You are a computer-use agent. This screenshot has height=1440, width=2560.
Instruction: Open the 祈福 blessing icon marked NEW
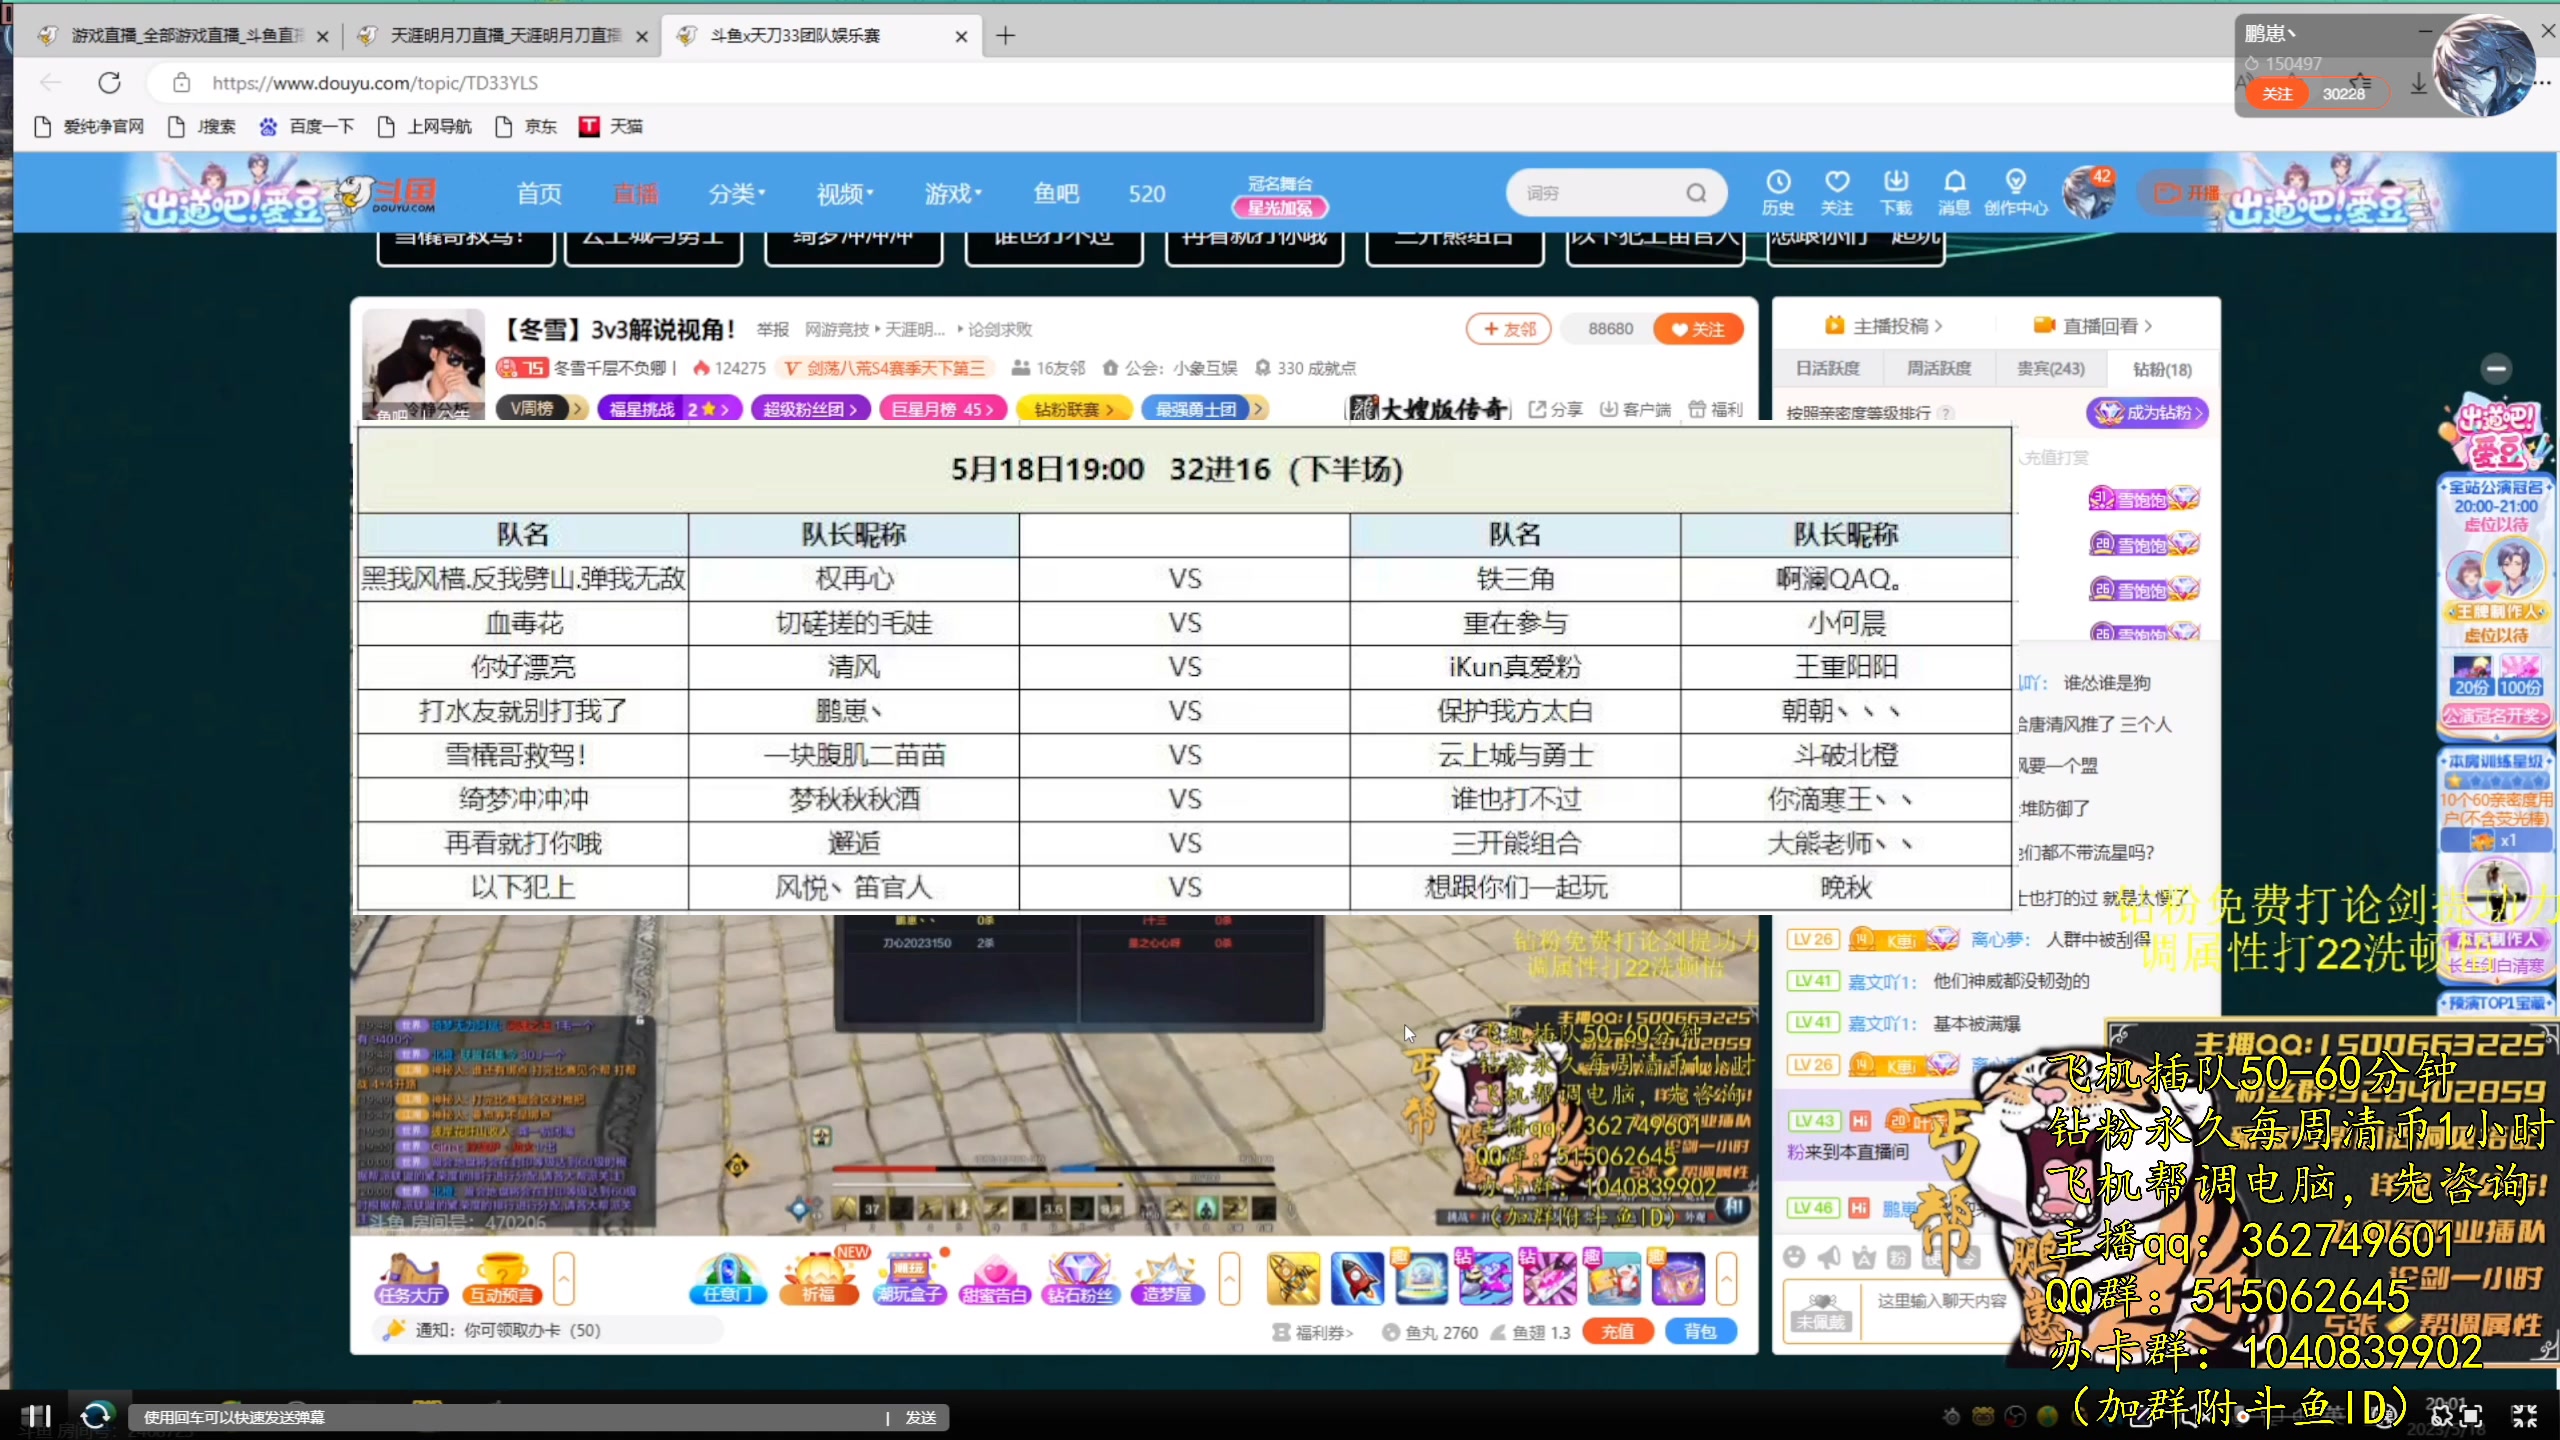820,1279
